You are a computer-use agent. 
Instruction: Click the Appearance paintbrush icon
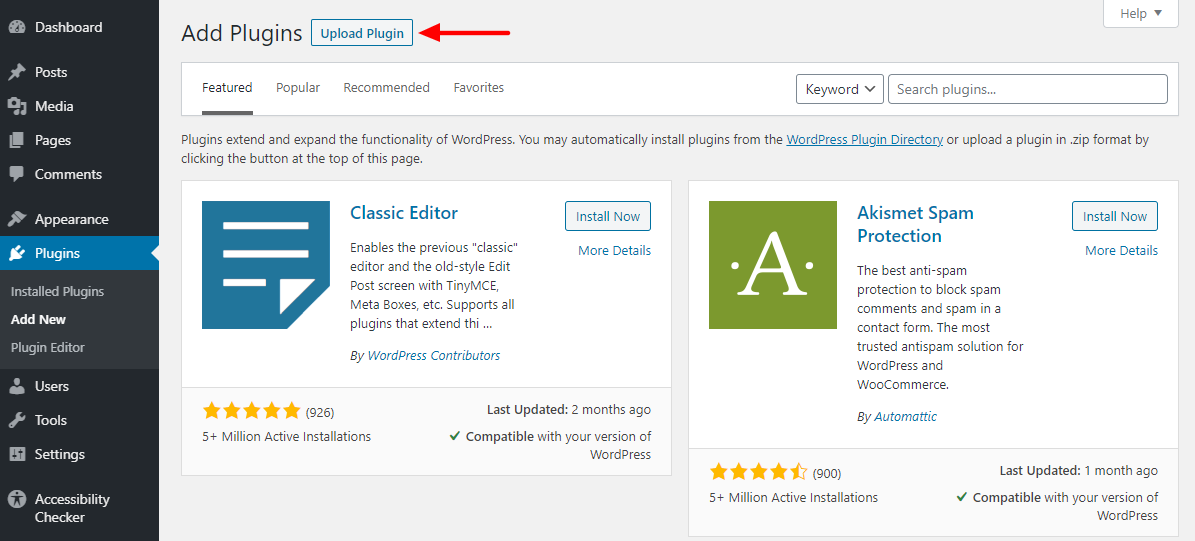click(x=17, y=219)
